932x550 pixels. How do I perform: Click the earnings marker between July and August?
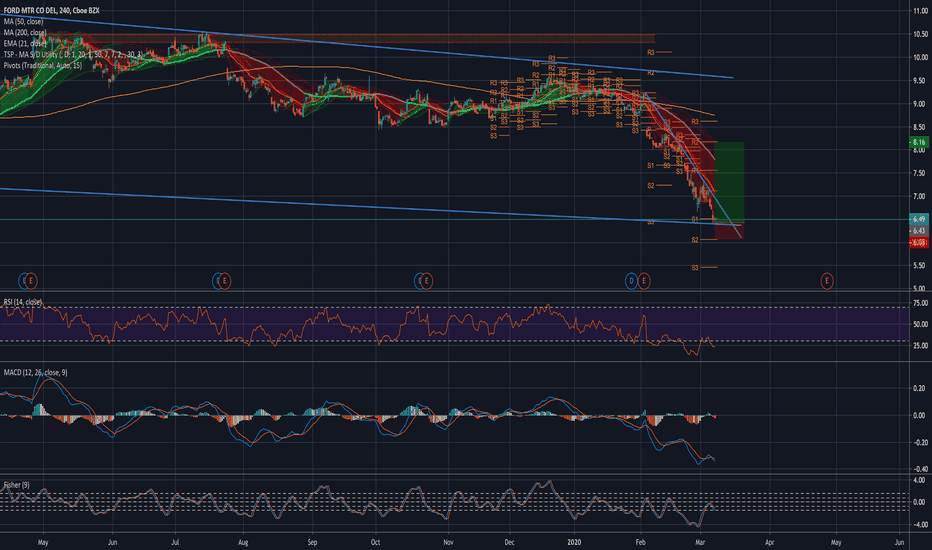coord(224,281)
